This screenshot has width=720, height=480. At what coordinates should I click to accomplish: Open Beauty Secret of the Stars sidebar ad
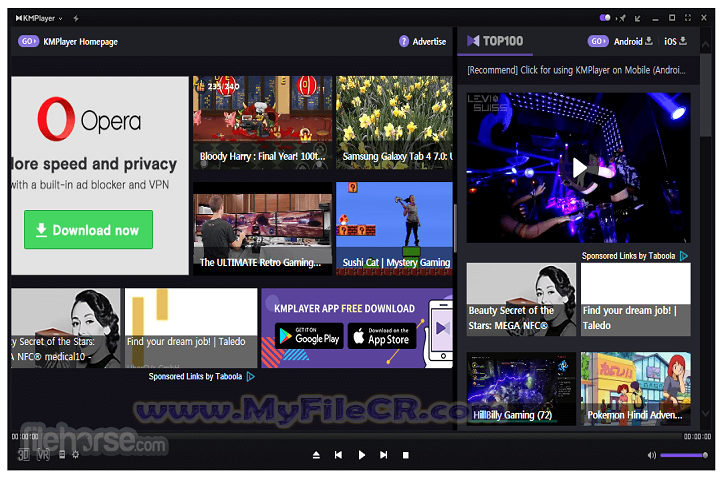521,299
